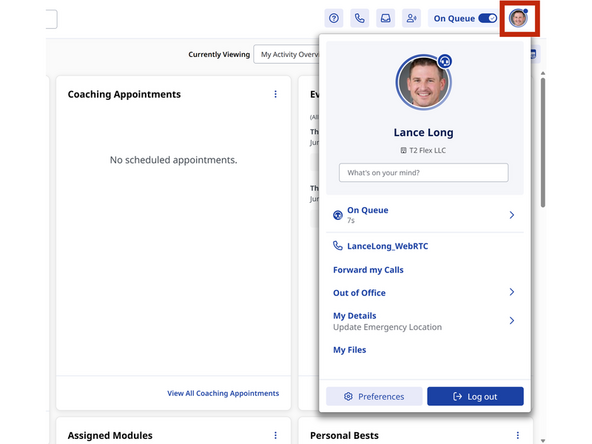Expand the My Details chevron
Screen dimensions: 592x444
(512, 321)
